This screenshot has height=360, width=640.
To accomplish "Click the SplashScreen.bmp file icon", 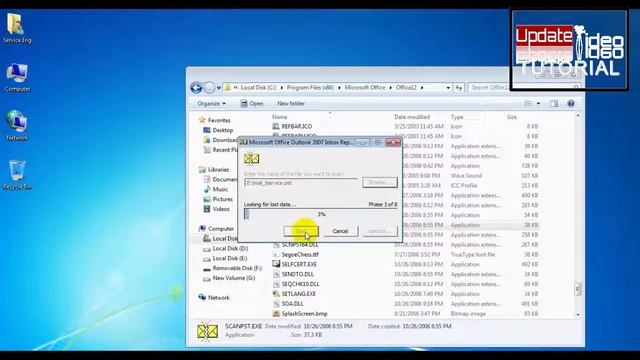I will 276,314.
